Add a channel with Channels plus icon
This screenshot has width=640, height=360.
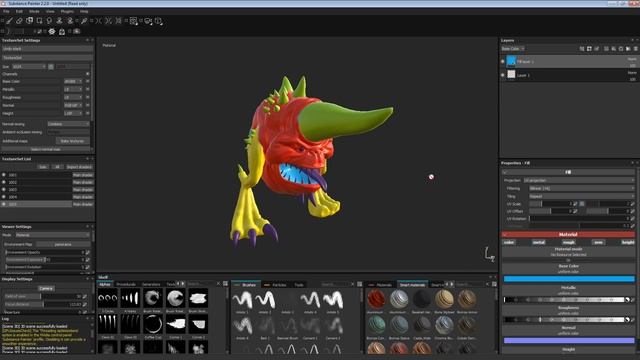click(87, 74)
